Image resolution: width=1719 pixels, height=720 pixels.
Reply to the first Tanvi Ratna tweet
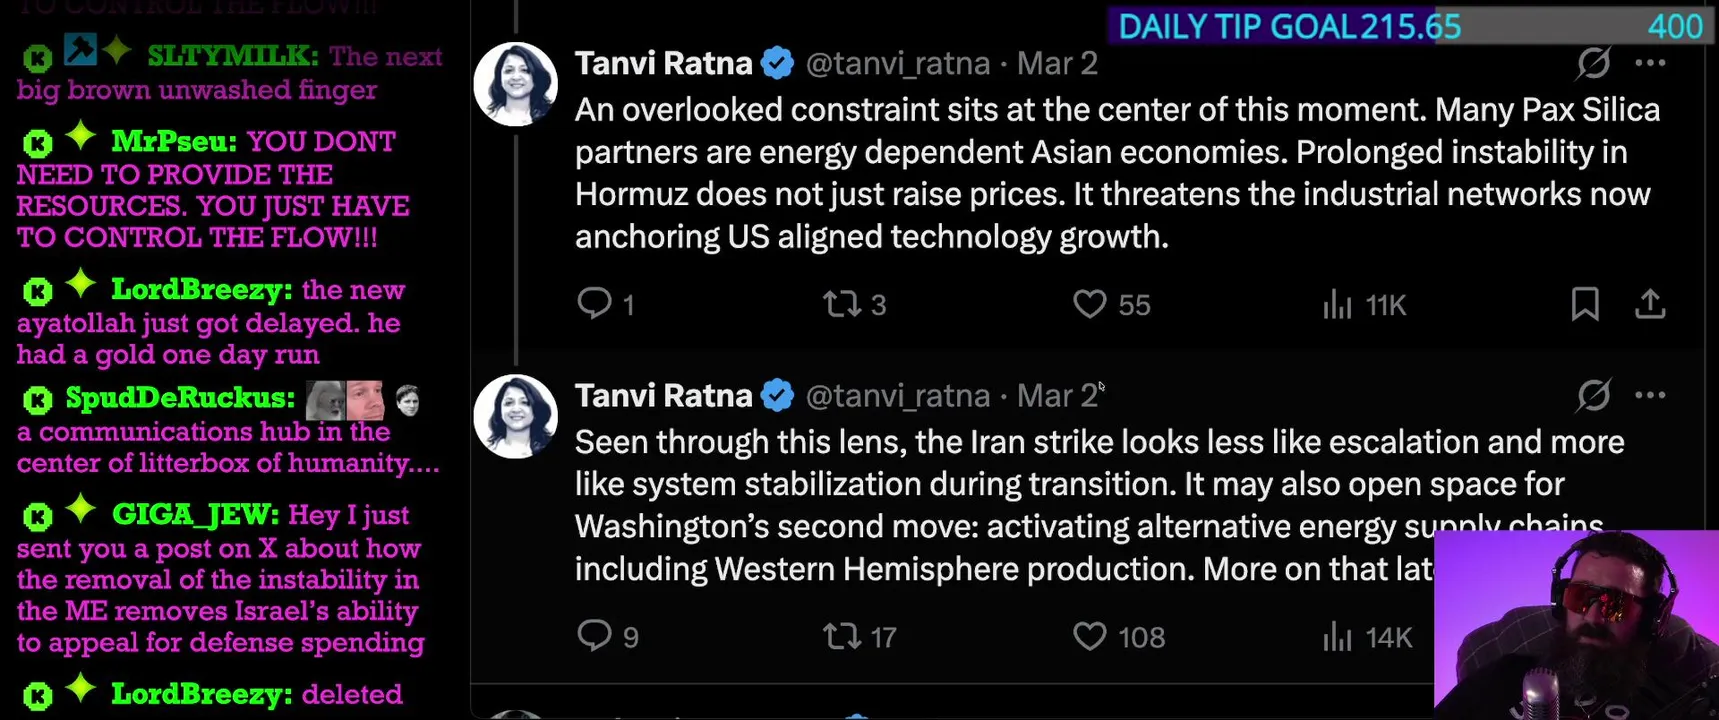(x=595, y=303)
